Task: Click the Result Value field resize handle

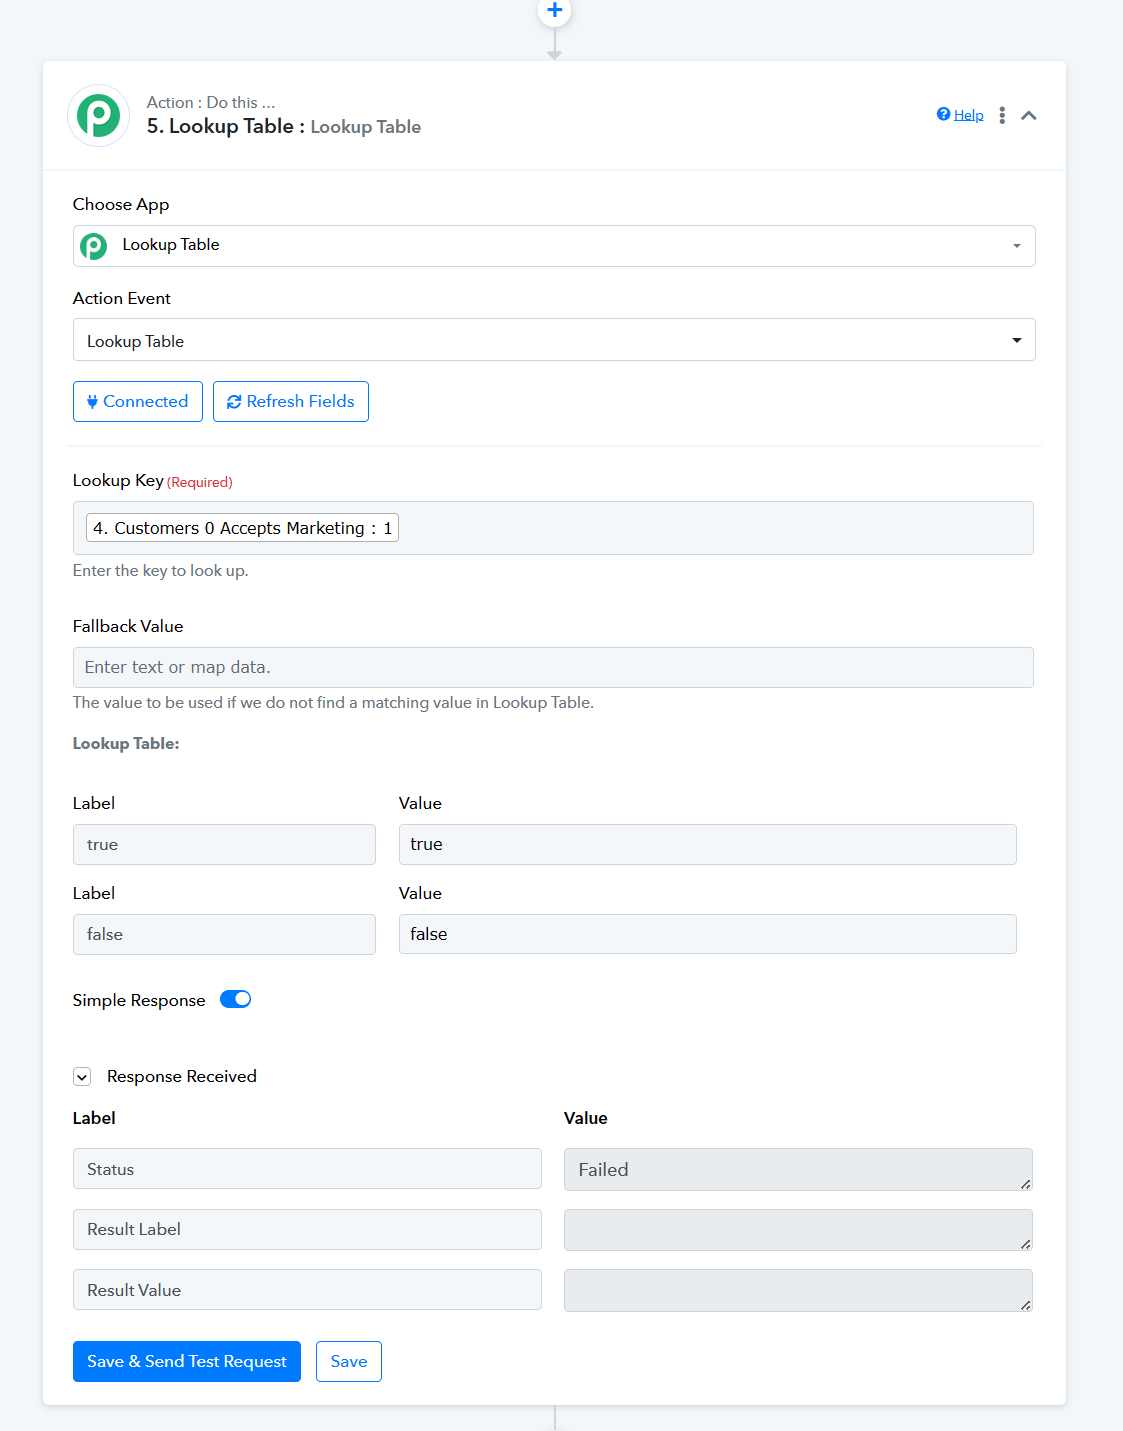Action: tap(1025, 1305)
